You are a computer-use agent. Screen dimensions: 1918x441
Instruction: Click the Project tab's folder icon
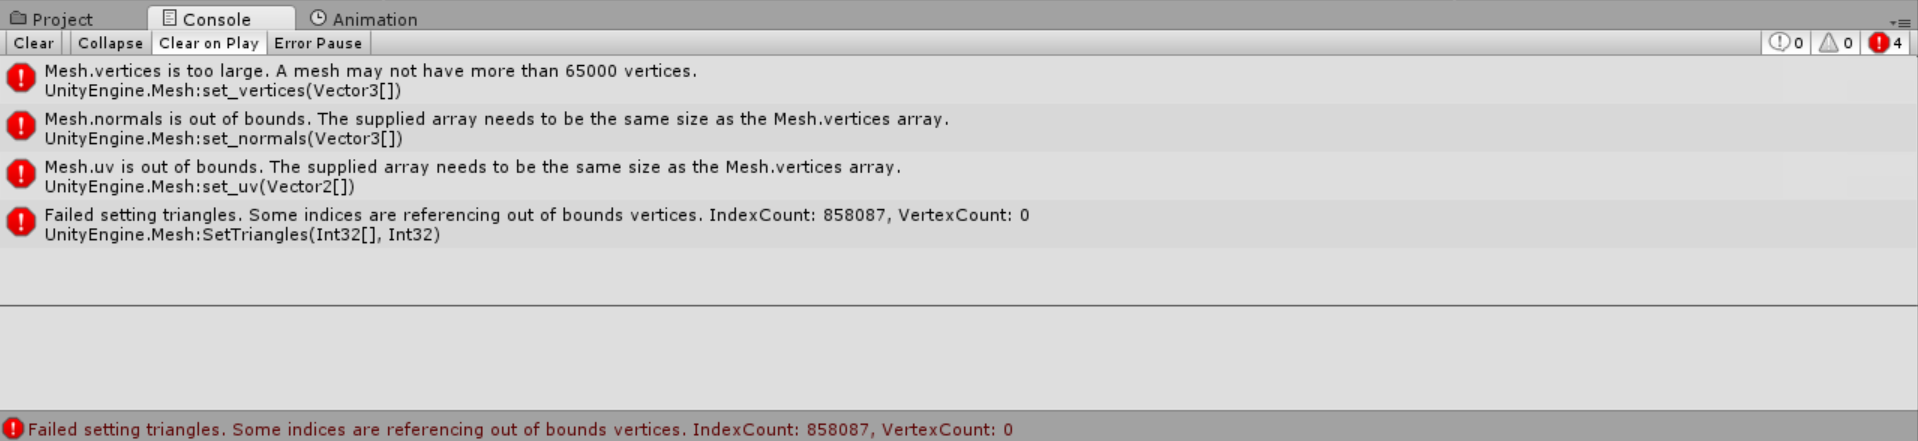(x=18, y=18)
